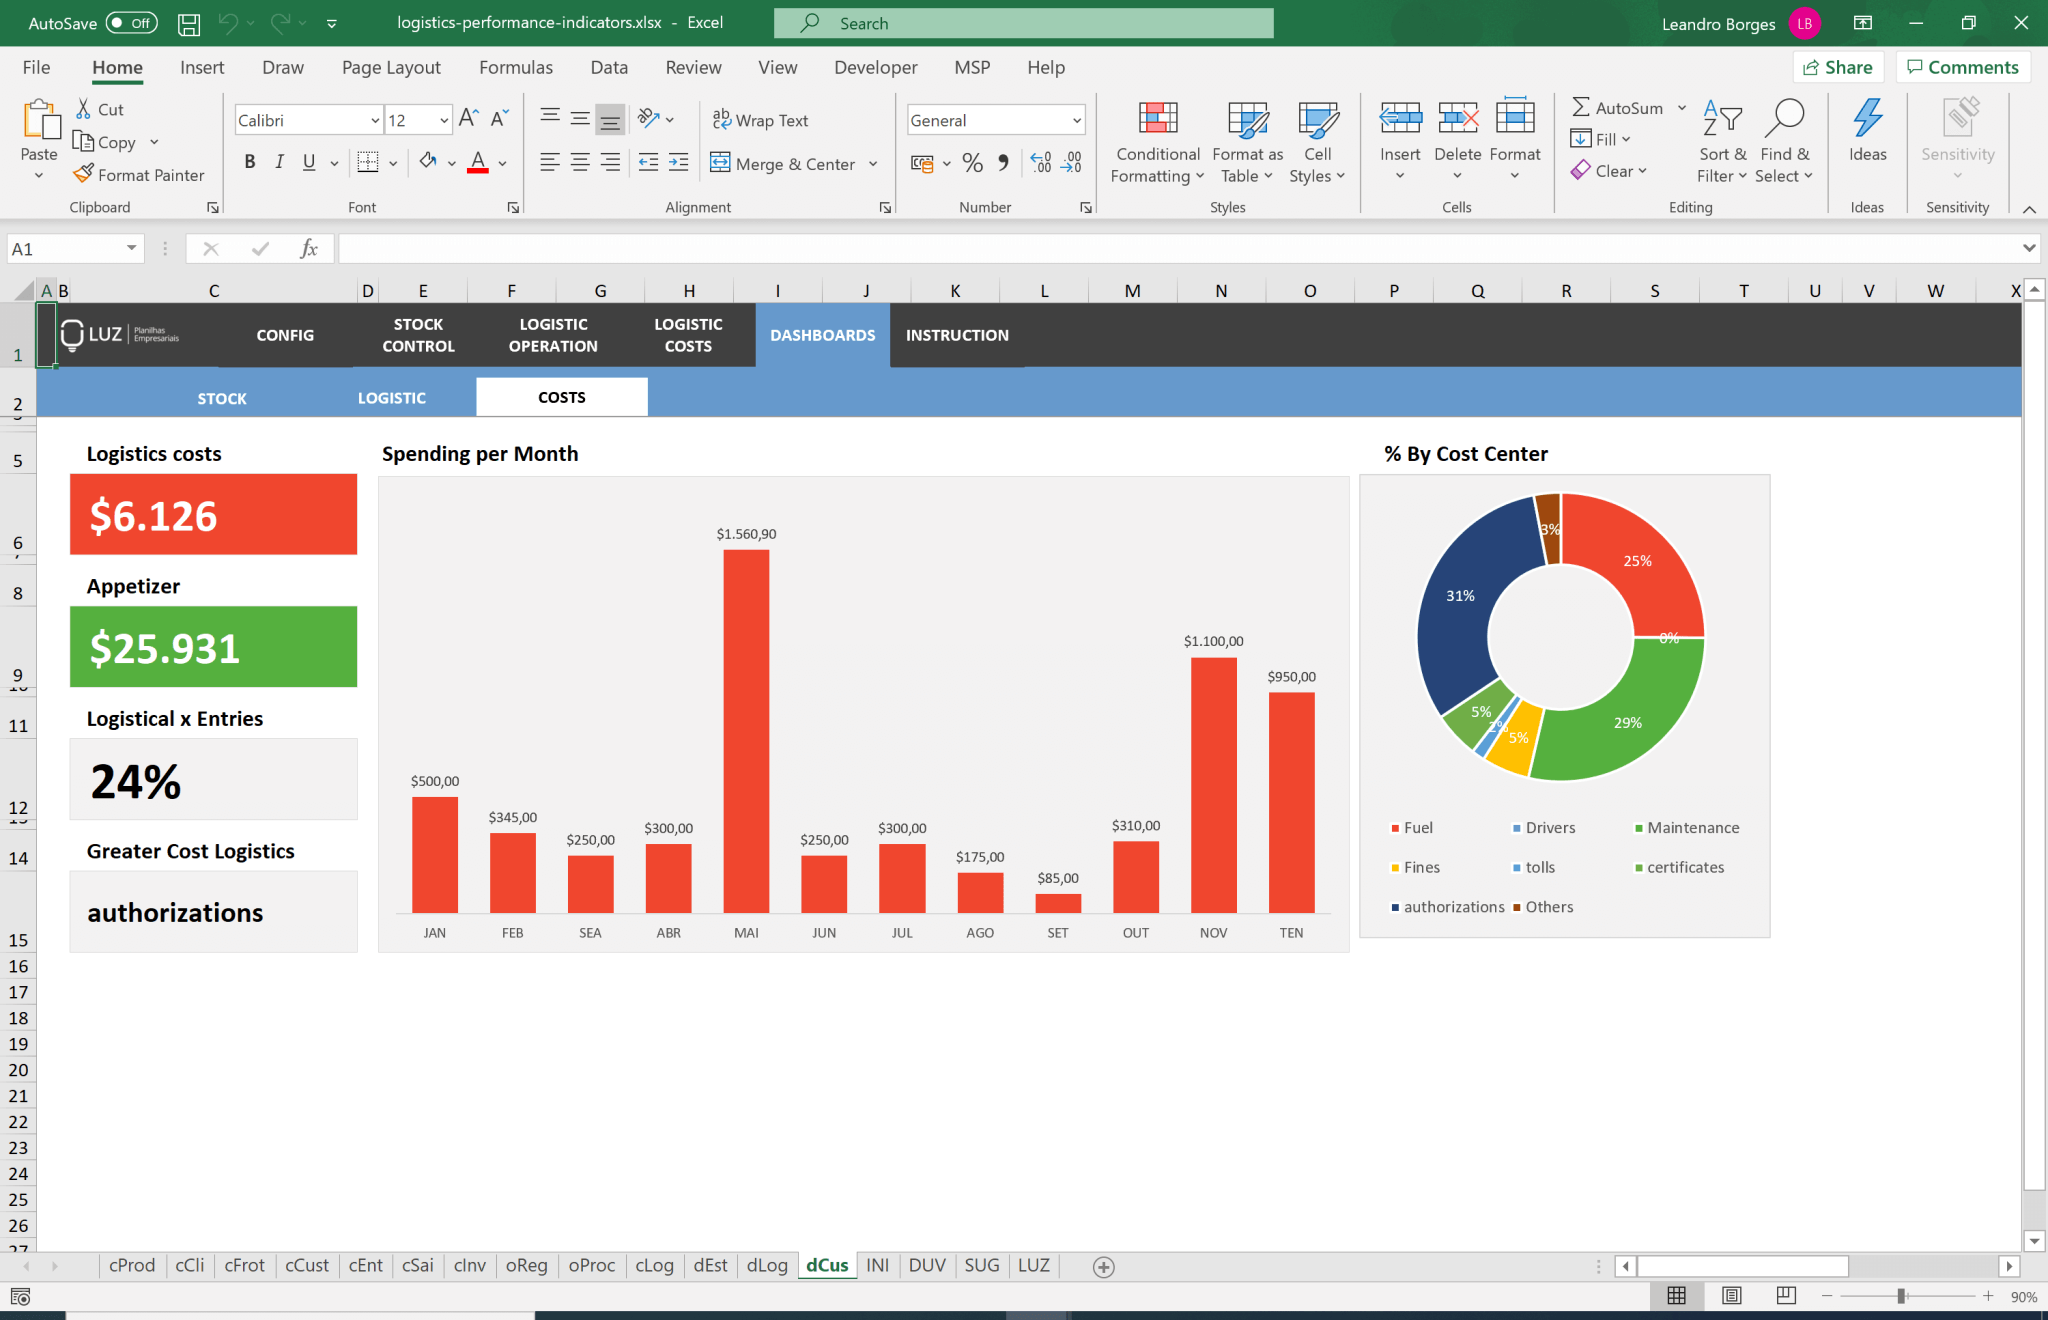Click the STOCK dashboard button
The height and width of the screenshot is (1320, 2048).
pos(221,396)
